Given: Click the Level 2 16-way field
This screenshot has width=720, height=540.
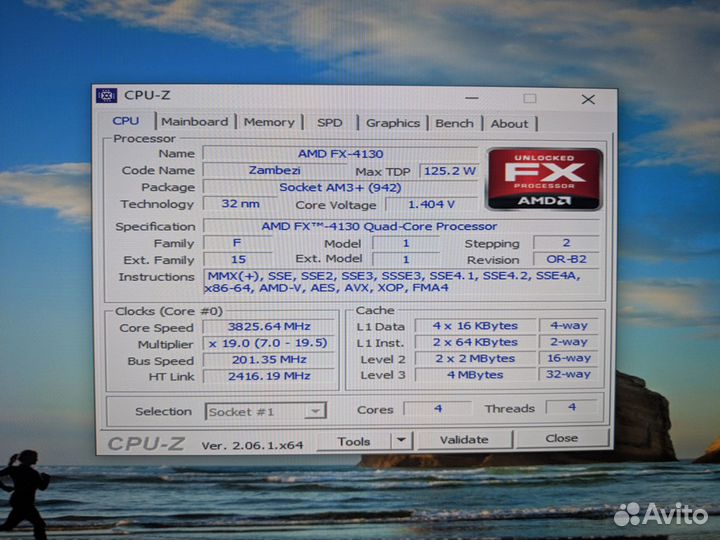Looking at the screenshot, I should coord(568,358).
